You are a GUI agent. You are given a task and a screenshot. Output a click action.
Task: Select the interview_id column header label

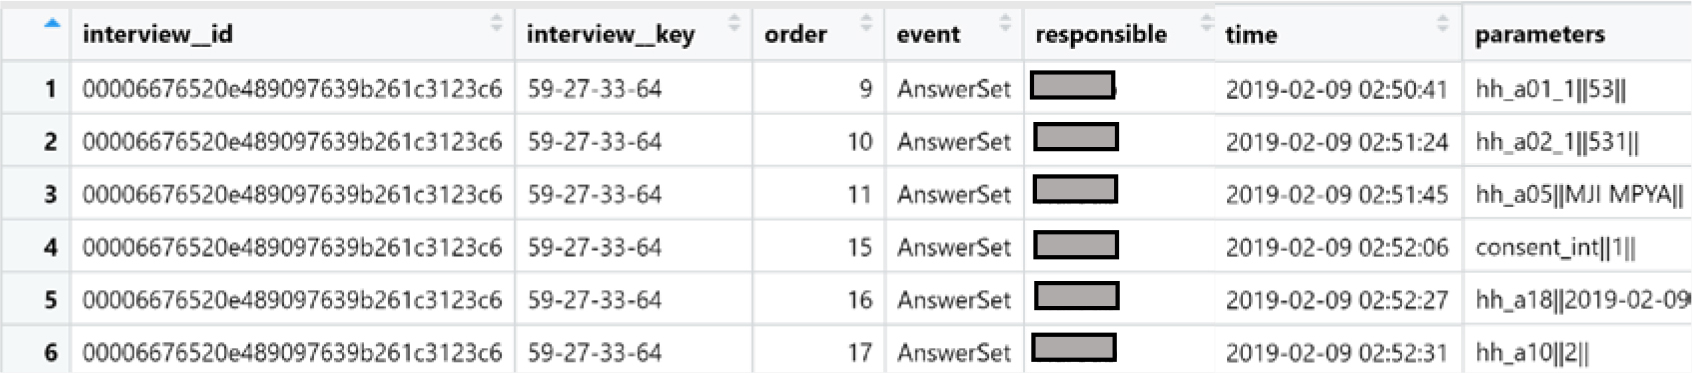click(x=158, y=35)
